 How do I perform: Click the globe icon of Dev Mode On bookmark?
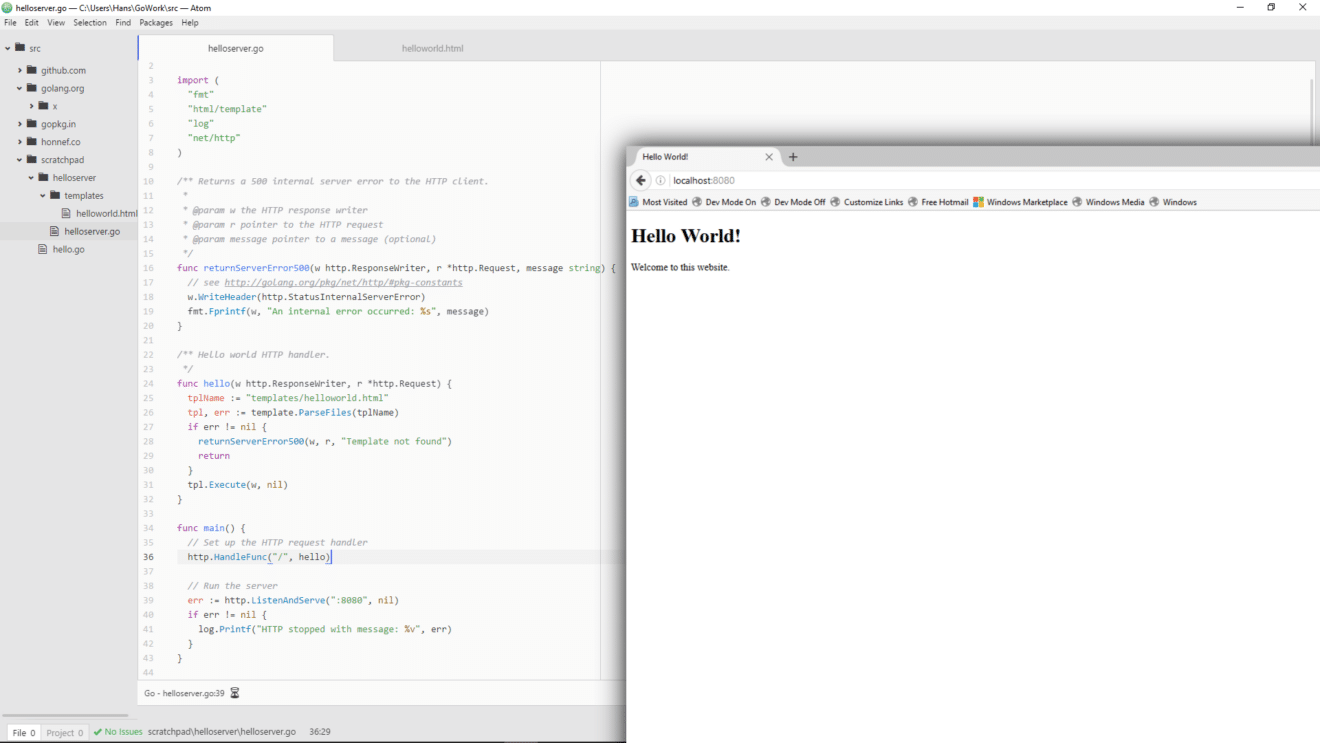tap(697, 202)
